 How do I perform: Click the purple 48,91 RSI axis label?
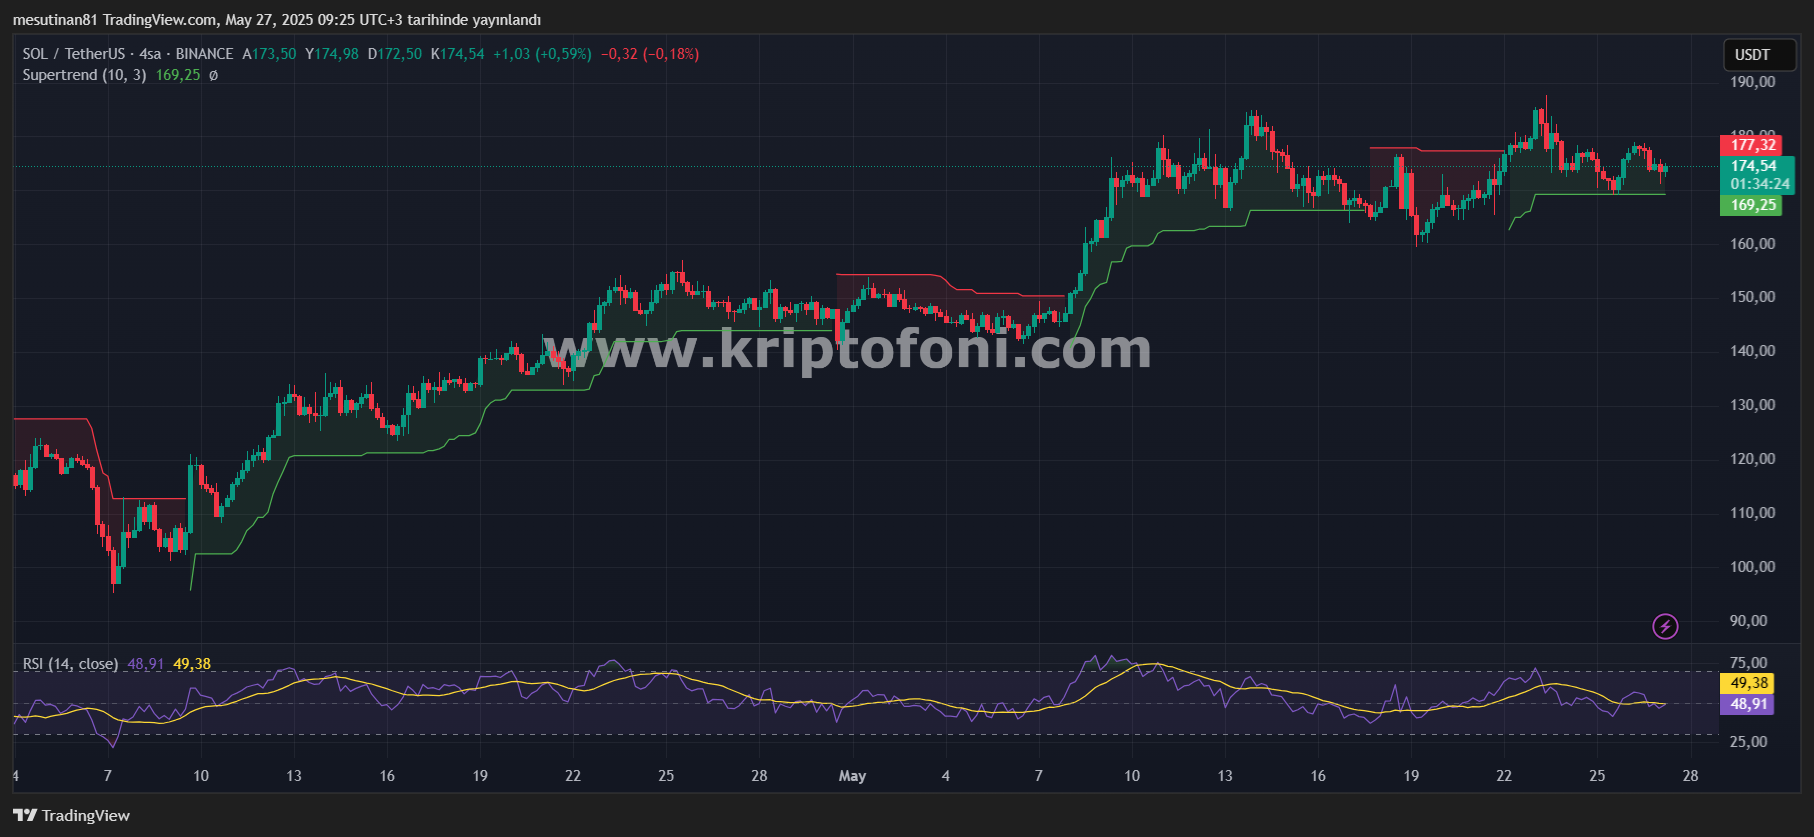click(1748, 704)
